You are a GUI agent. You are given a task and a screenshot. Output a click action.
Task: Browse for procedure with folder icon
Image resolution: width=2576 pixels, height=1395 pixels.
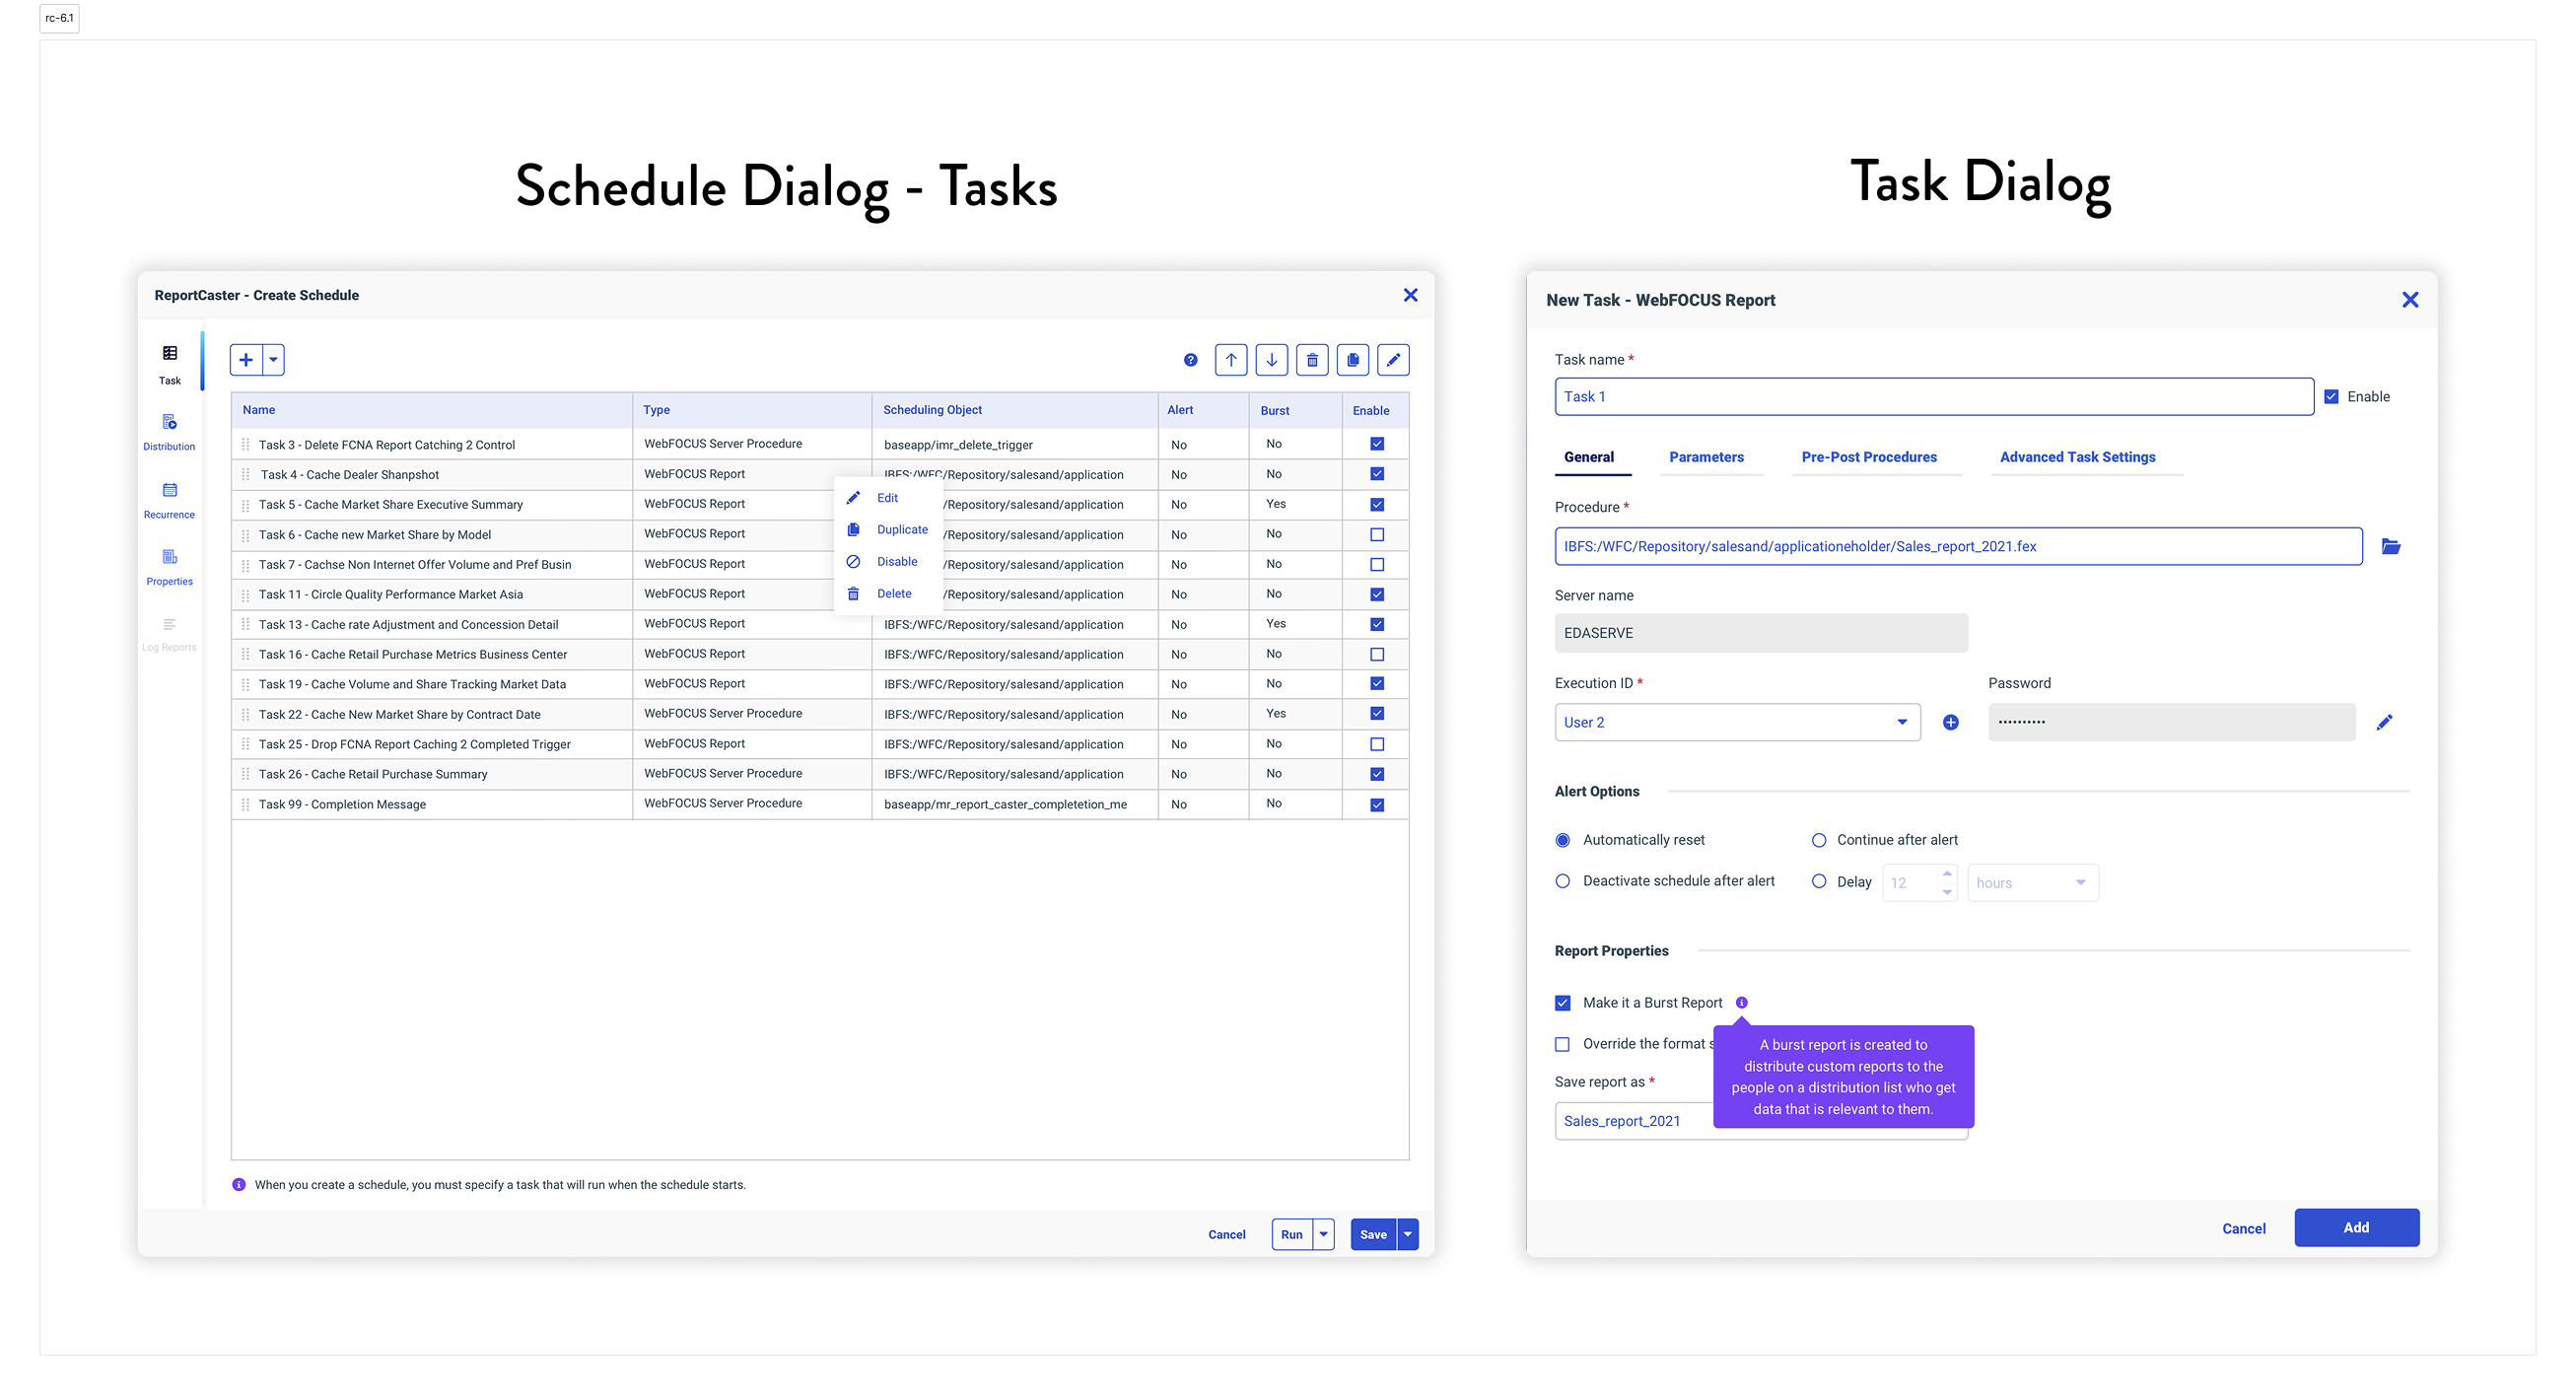(2391, 546)
